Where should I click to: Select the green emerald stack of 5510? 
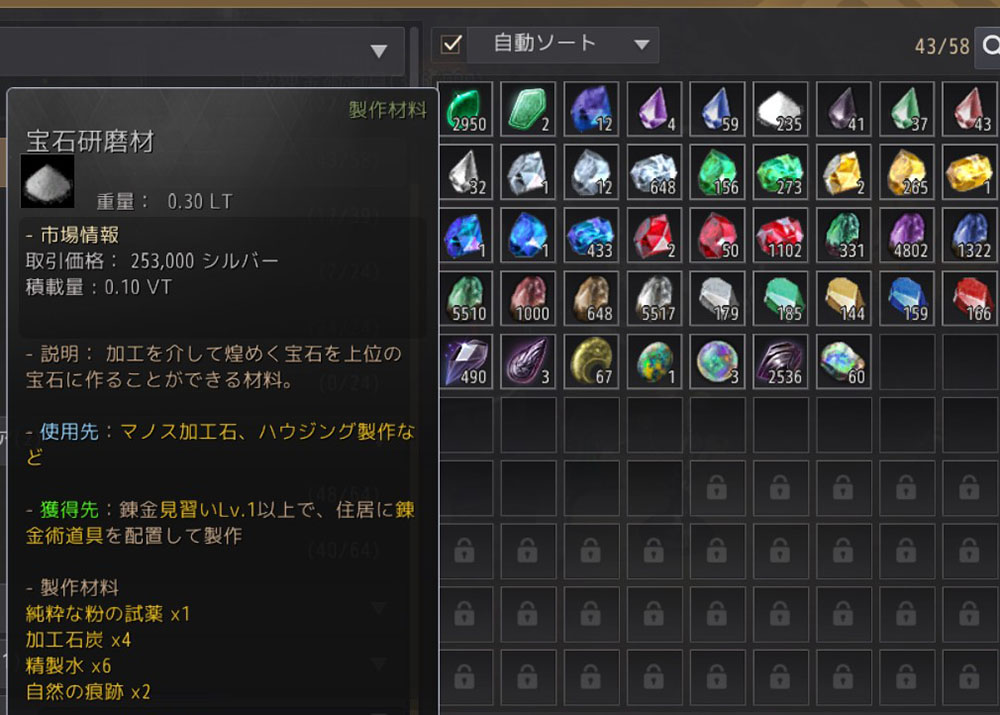pos(466,299)
